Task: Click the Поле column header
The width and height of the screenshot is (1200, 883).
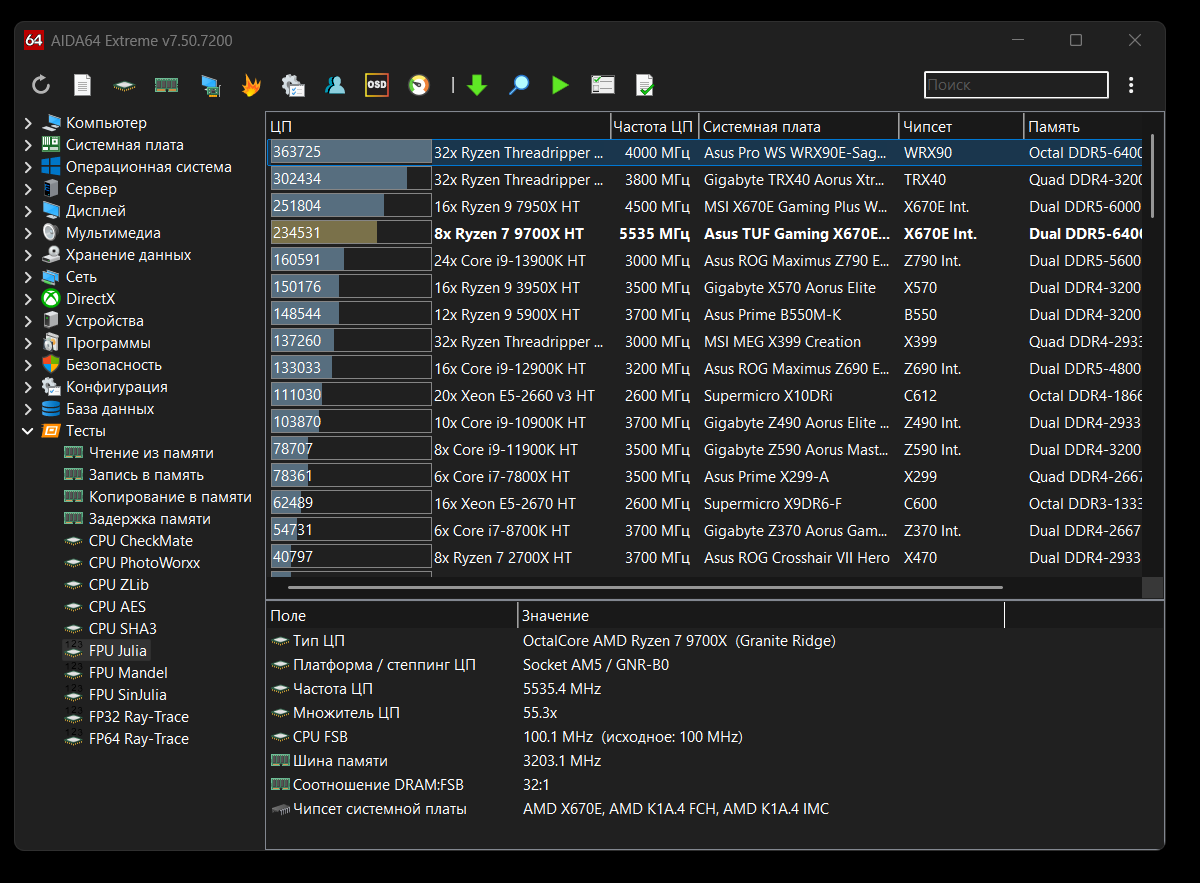Action: tap(391, 616)
